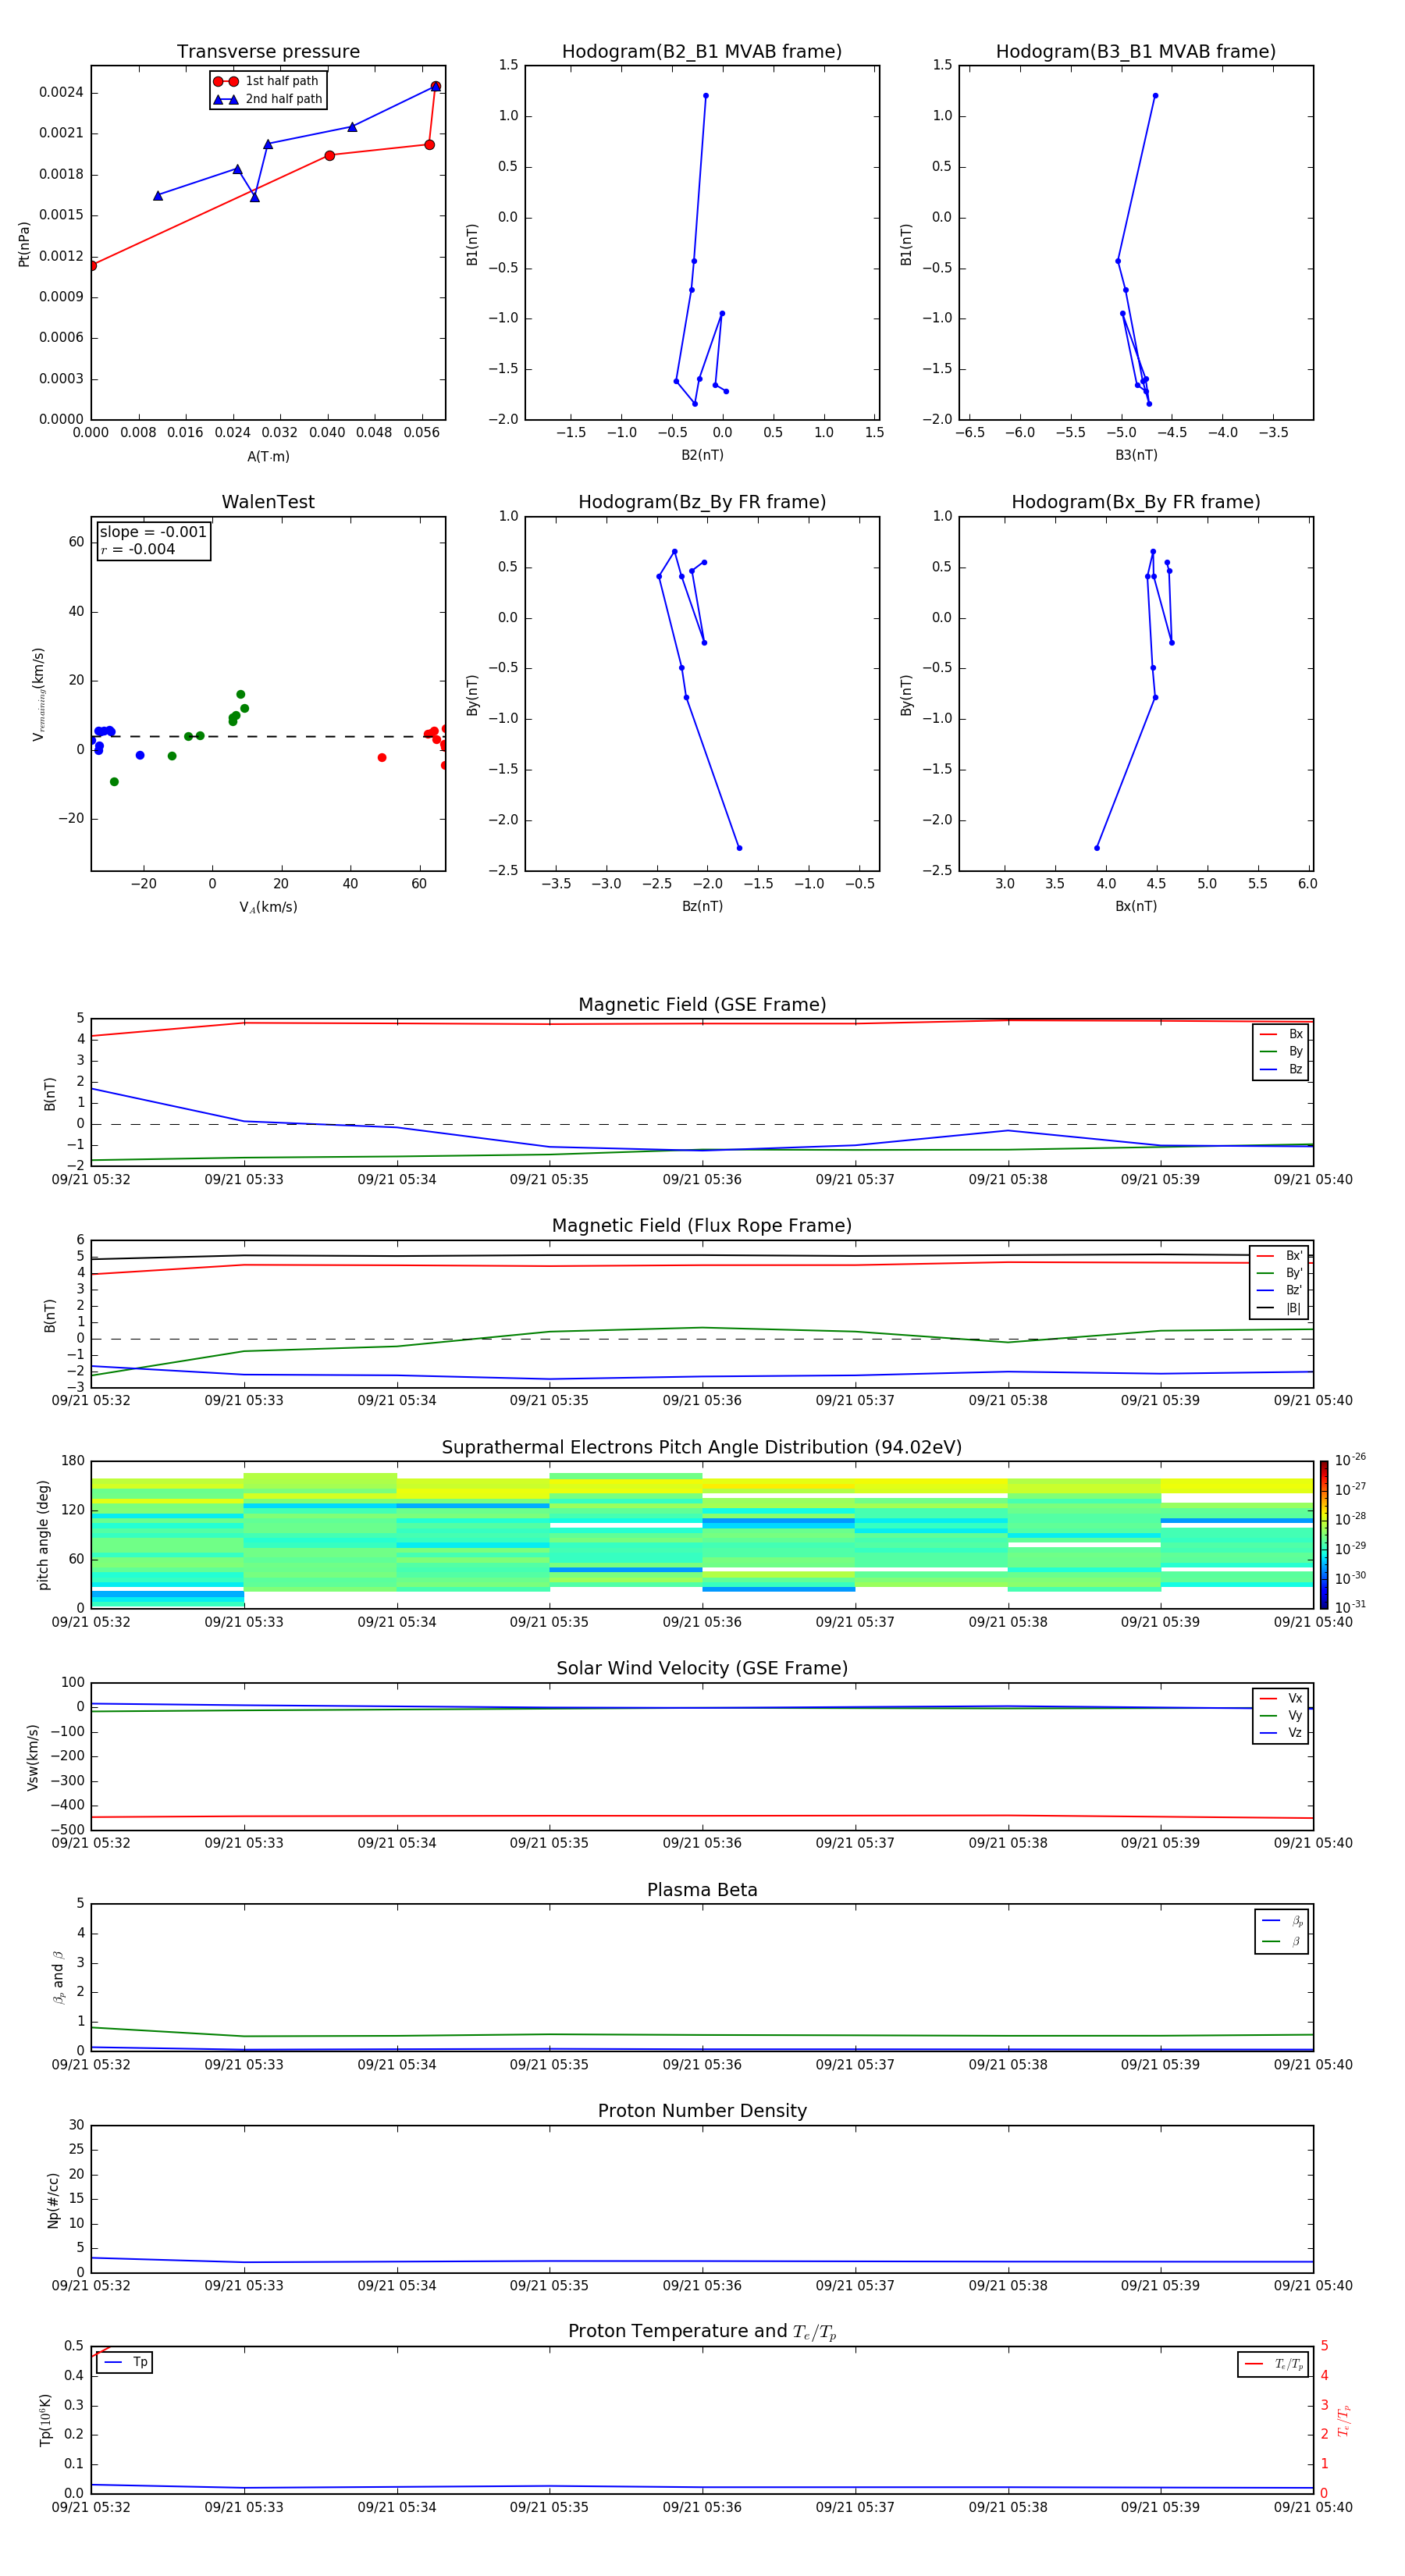Select the By entry in GSE magnetic legend
This screenshot has height=2576, width=1405.
click(x=1281, y=1051)
